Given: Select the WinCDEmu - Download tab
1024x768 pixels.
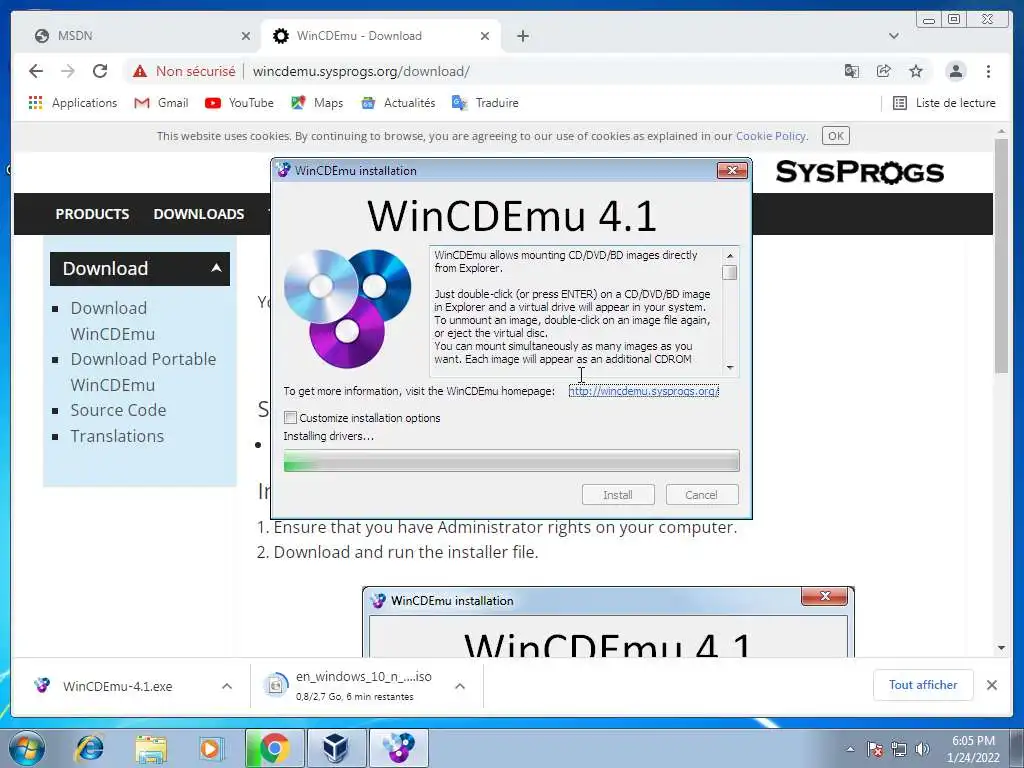Looking at the screenshot, I should coord(381,36).
